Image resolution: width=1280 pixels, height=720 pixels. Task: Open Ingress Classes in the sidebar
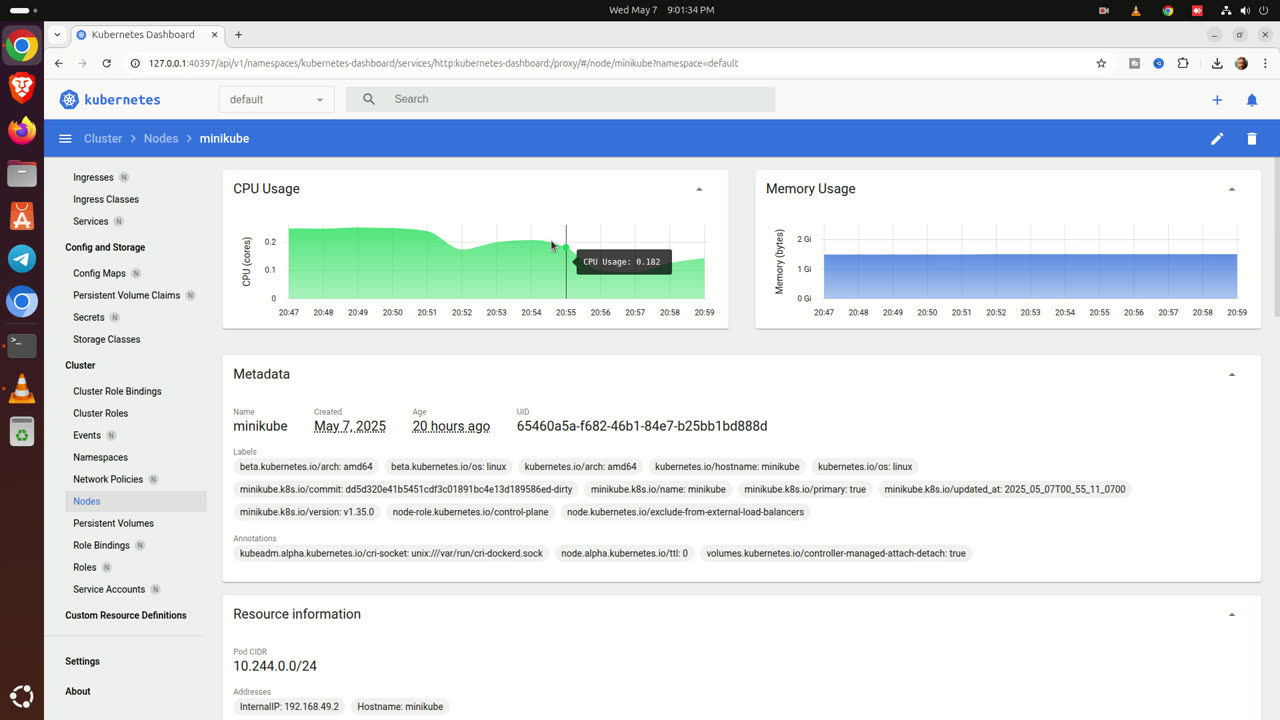(x=106, y=199)
